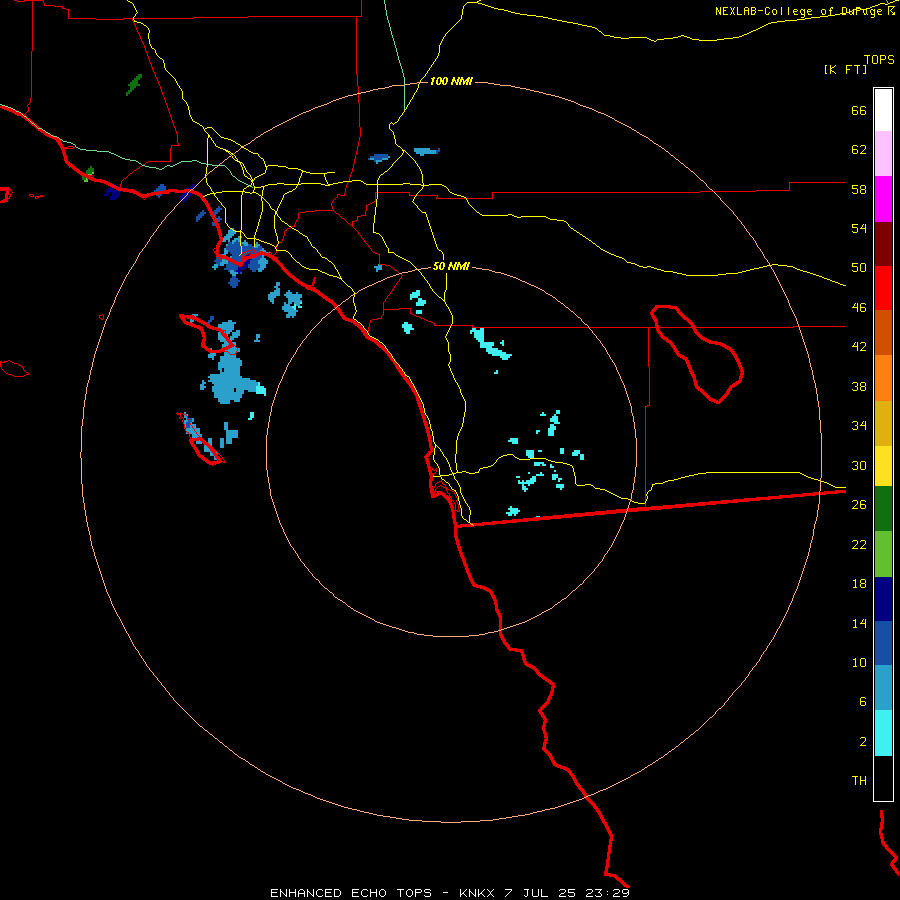Select the dark green legend swatch
The height and width of the screenshot is (900, 900).
tap(883, 509)
